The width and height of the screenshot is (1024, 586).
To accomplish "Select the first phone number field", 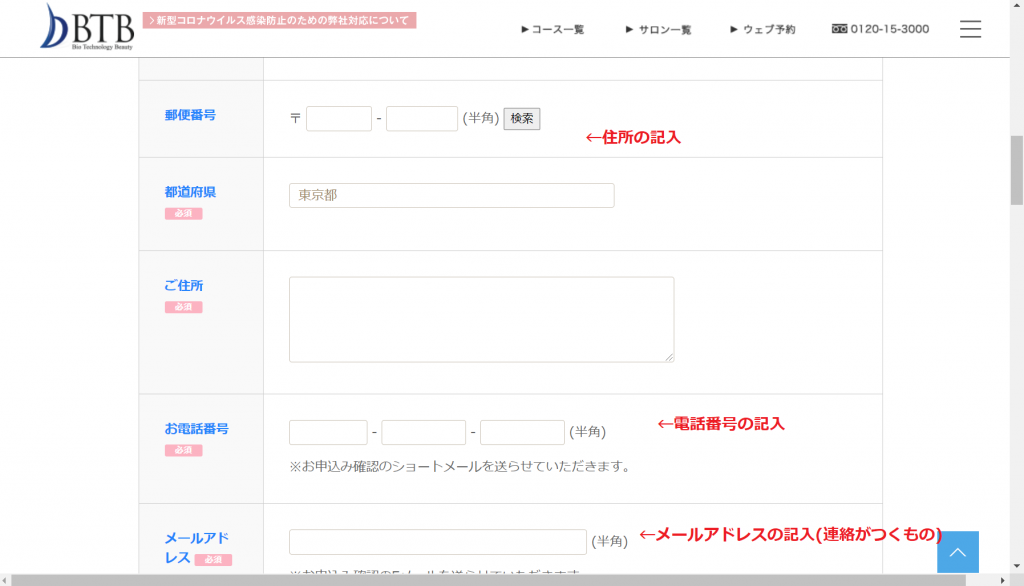I will (328, 432).
